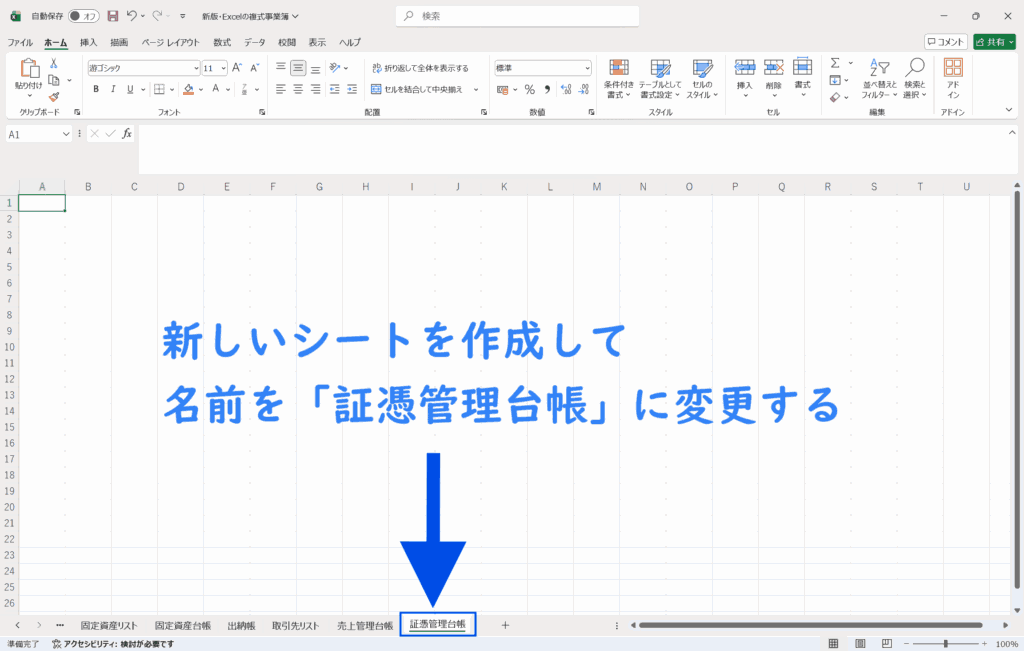Screen dimensions: 1024x651
Task: Toggle italic formatting
Action: tap(113, 89)
